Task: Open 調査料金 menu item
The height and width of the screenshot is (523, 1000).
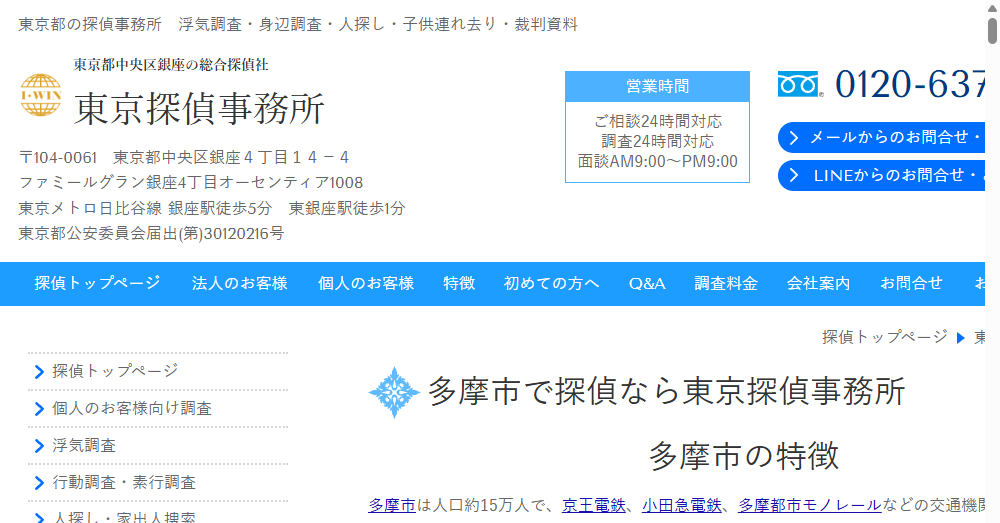Action: 726,283
